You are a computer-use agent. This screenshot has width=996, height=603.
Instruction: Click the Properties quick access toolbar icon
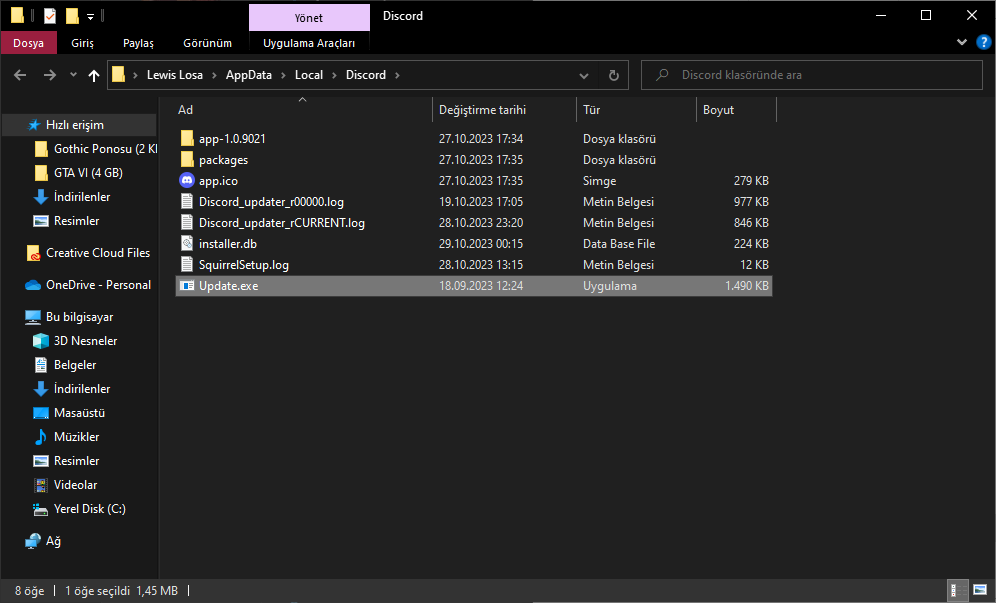point(50,16)
